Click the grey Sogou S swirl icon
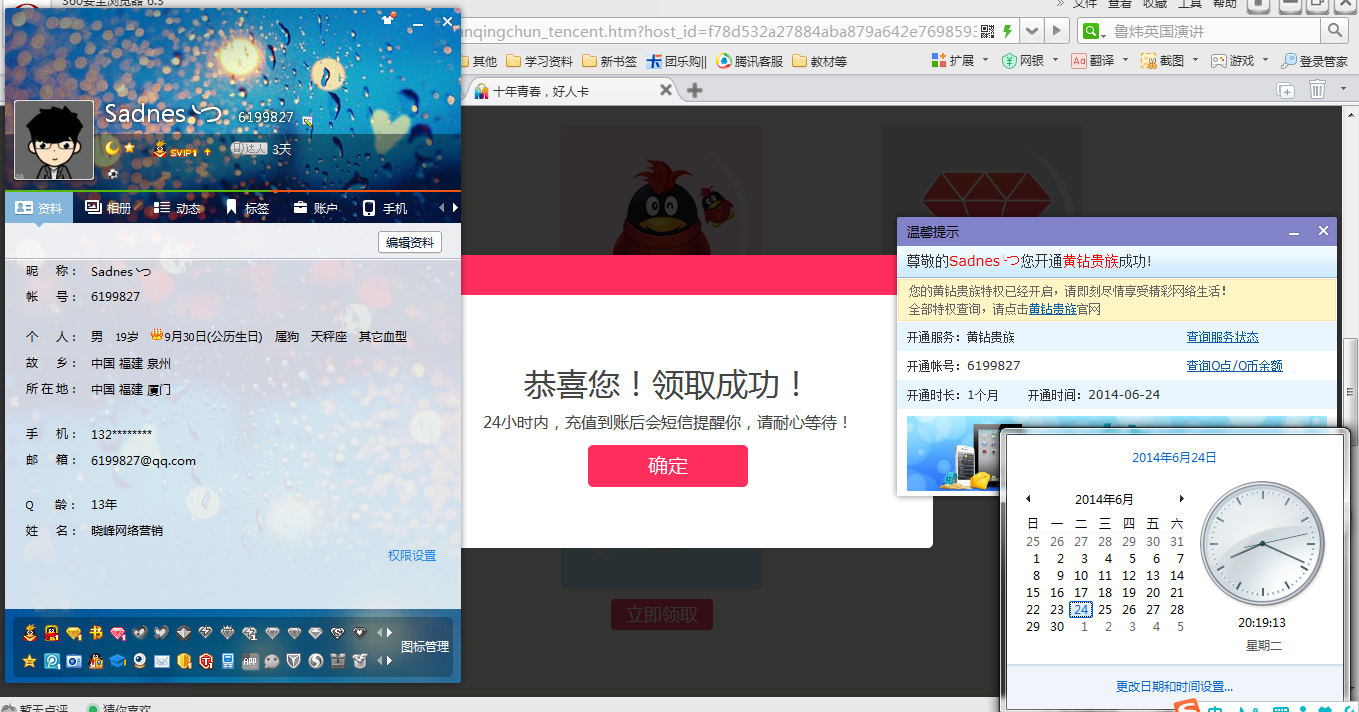 (315, 661)
